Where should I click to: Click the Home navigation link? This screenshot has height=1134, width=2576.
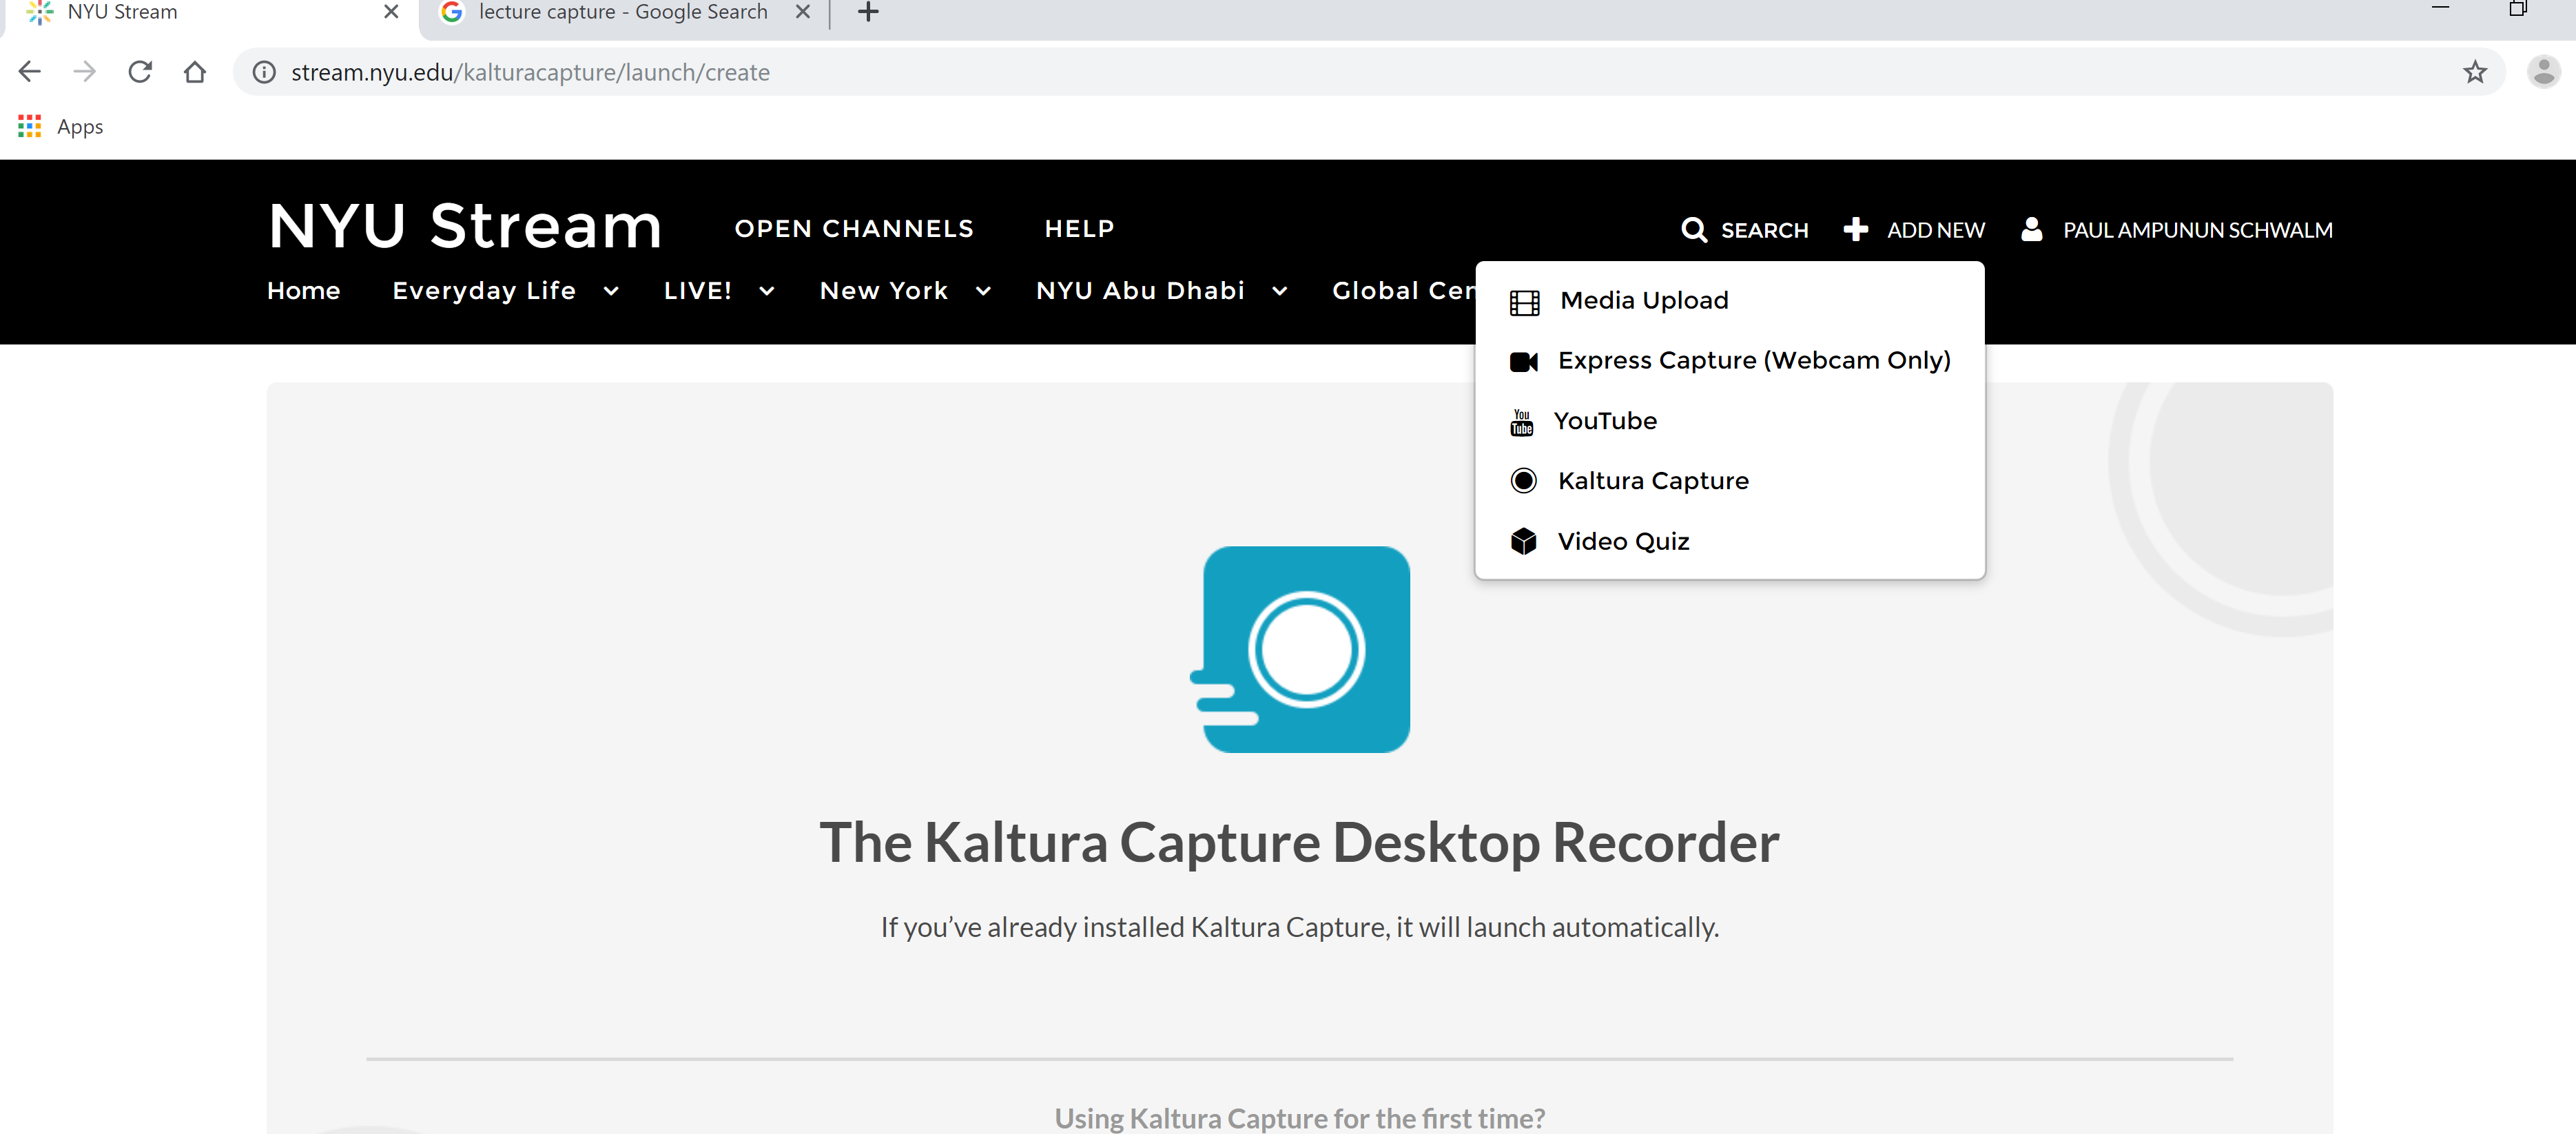tap(303, 291)
